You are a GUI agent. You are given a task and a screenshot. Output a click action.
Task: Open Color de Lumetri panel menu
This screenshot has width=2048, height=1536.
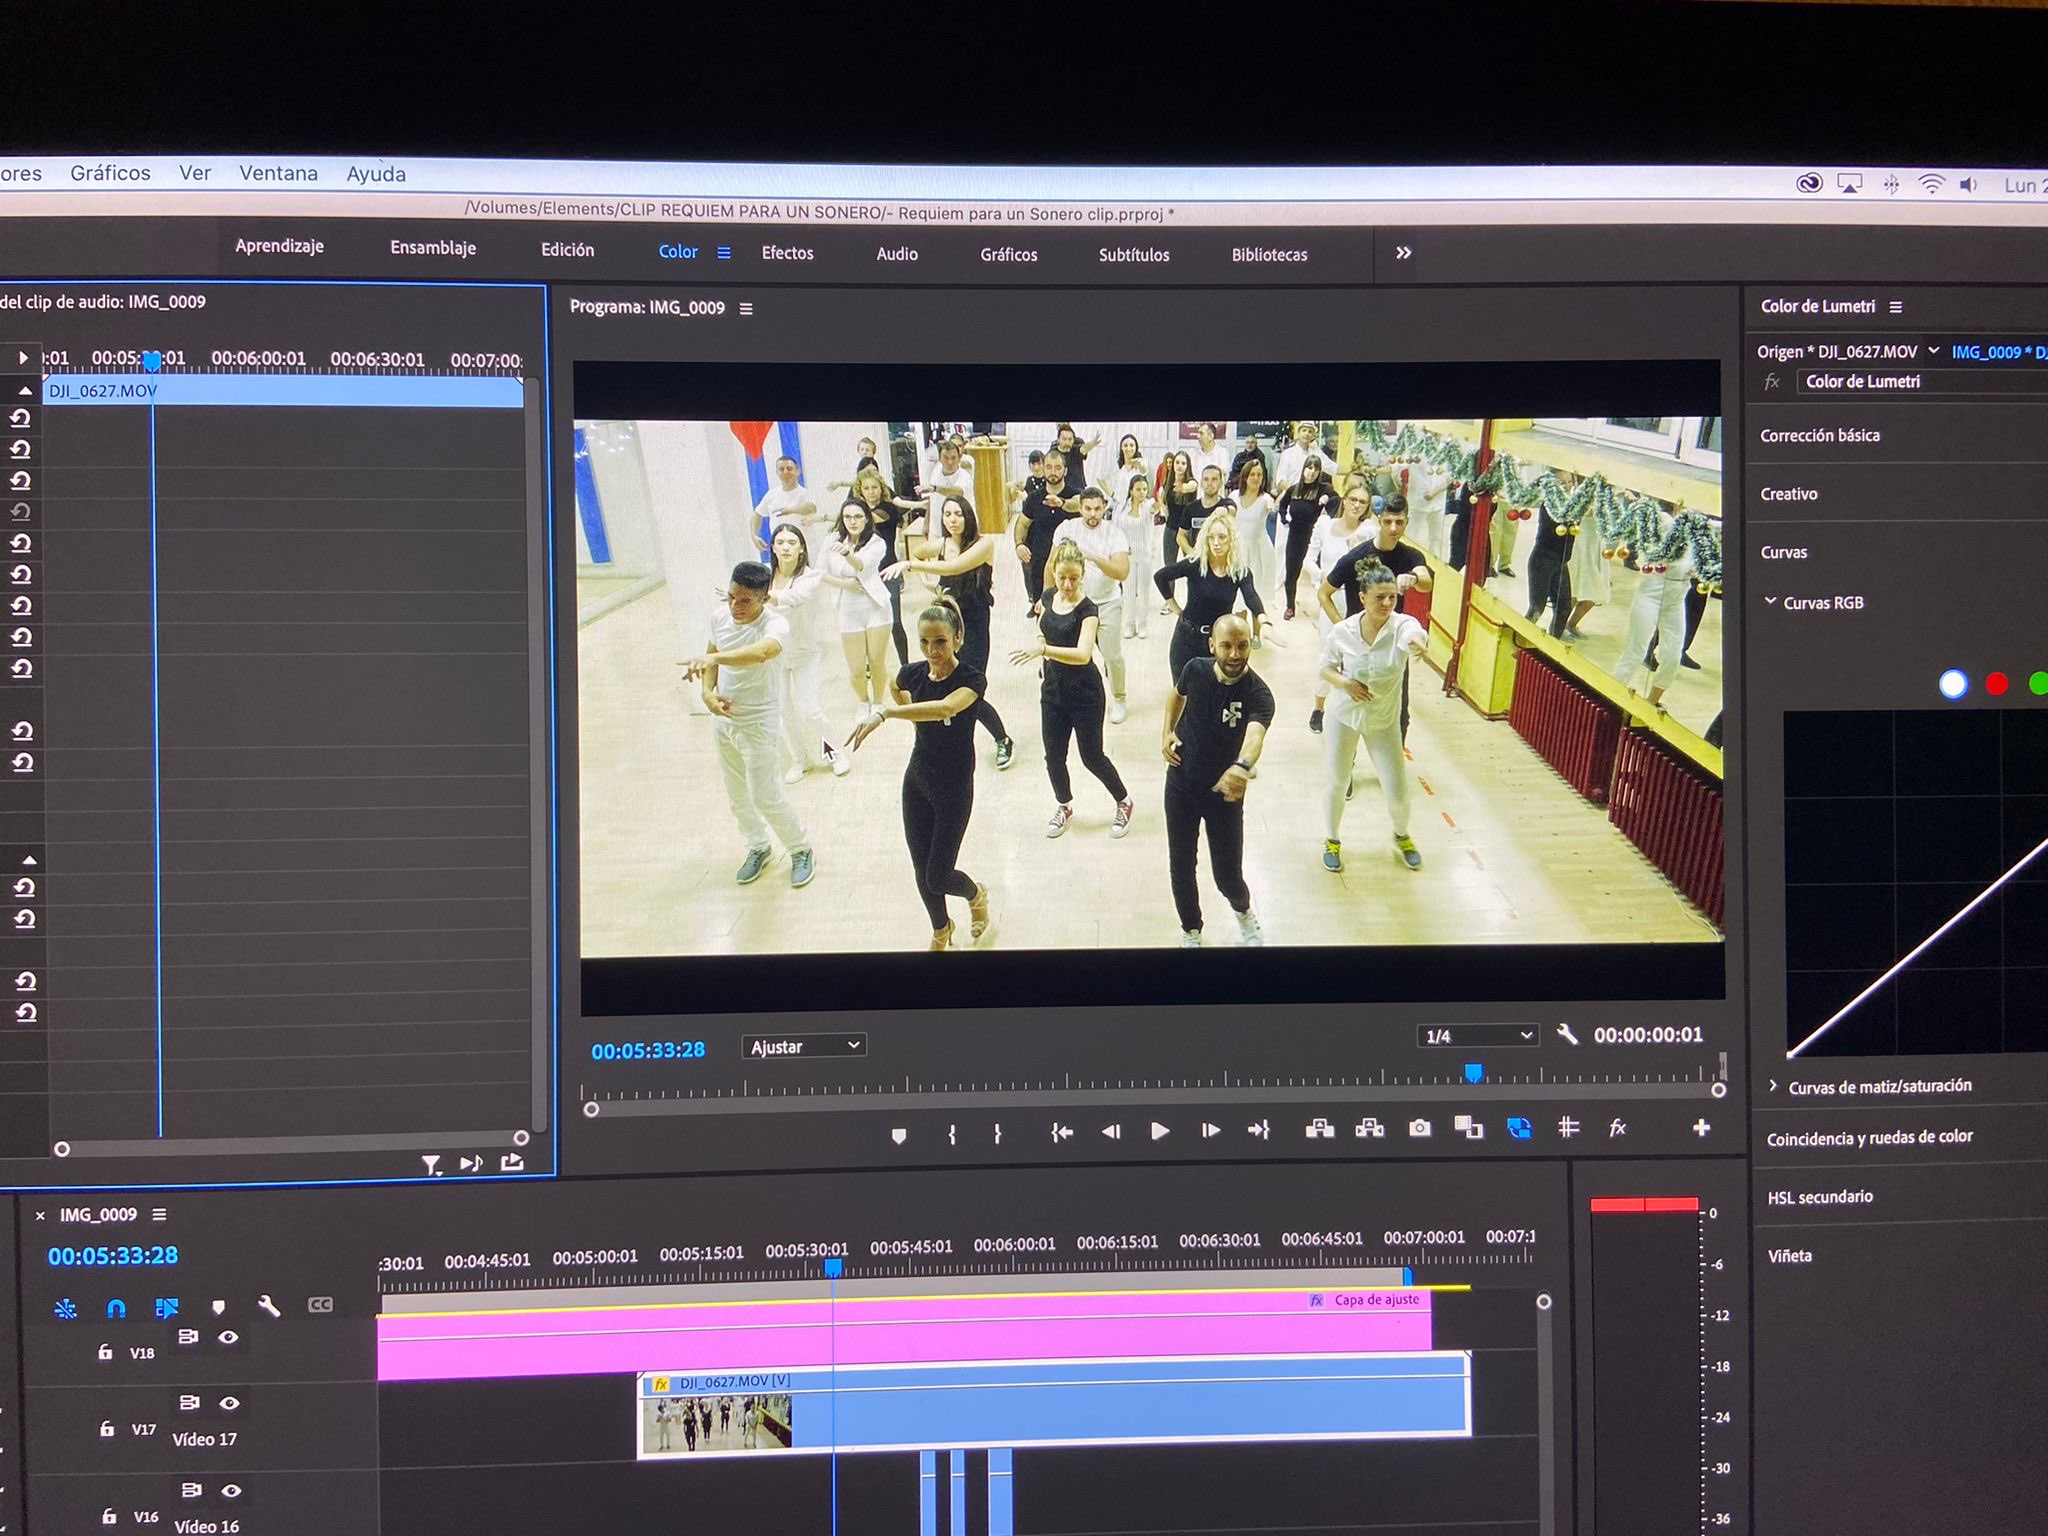tap(1895, 307)
